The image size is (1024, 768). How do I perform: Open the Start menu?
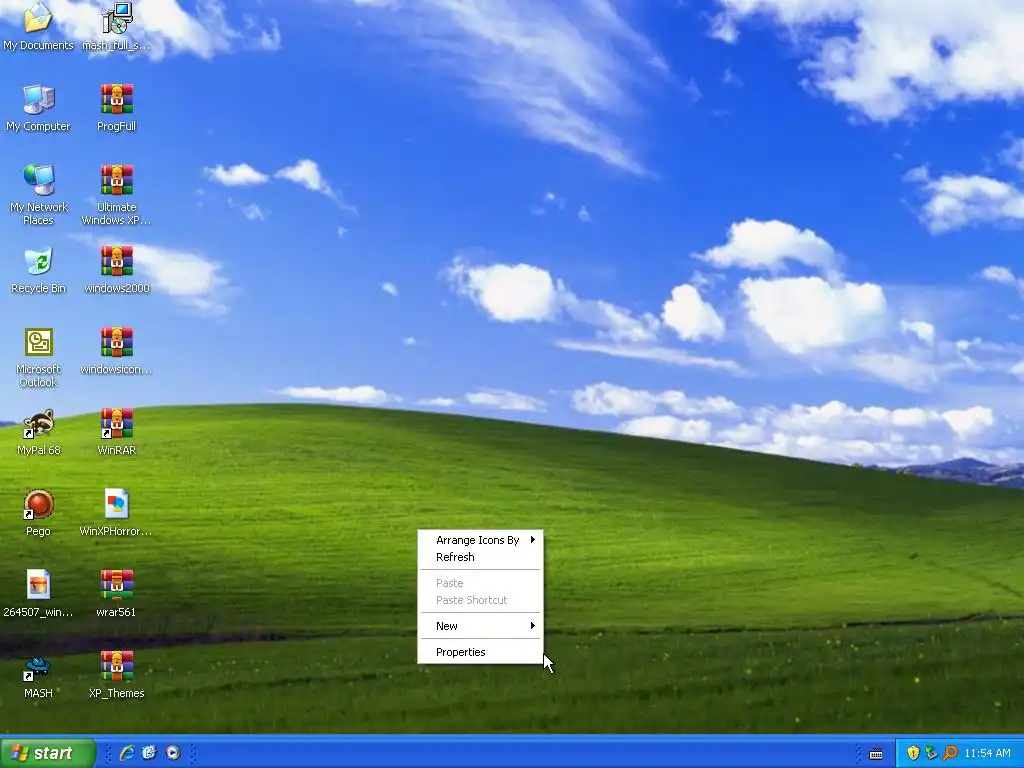coord(47,753)
